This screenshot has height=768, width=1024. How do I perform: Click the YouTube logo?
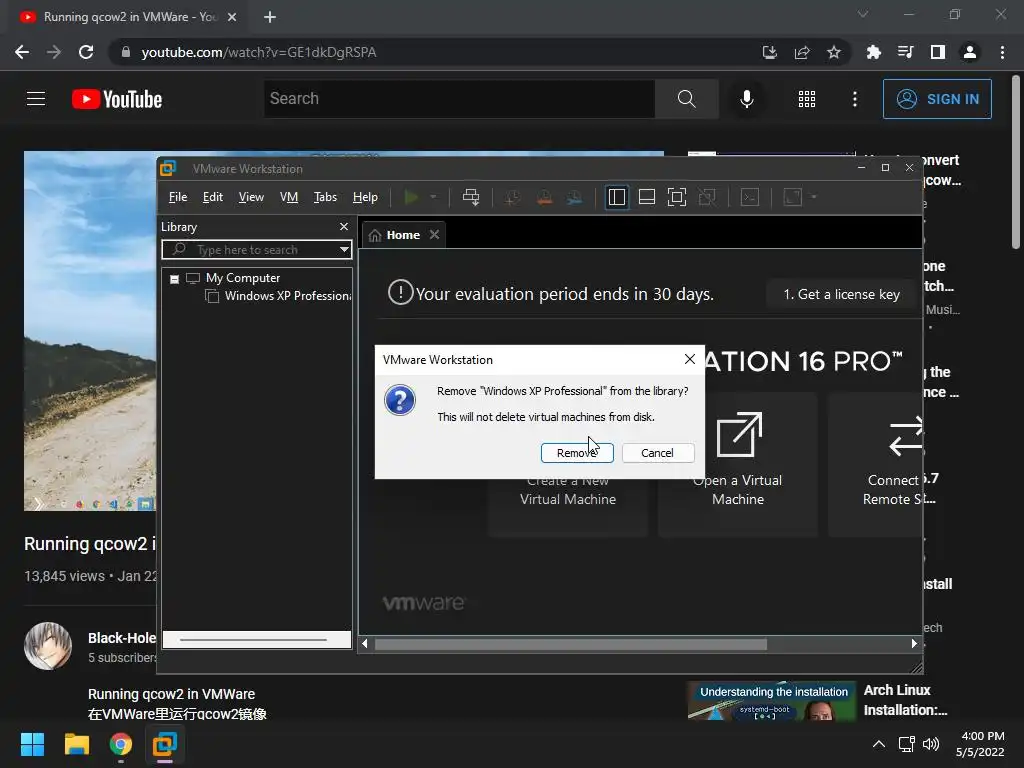tap(117, 99)
